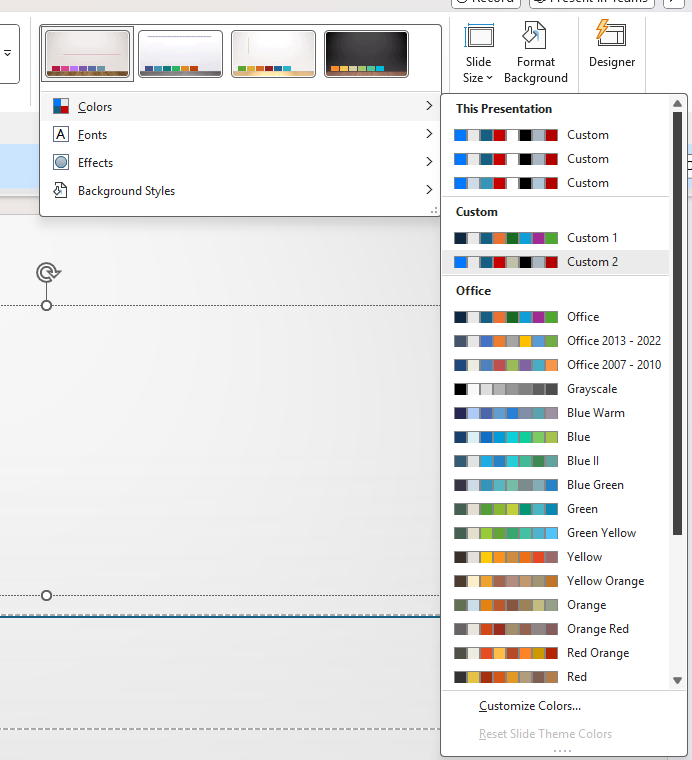
Task: Choose the Custom 1 color theme
Action: click(556, 238)
